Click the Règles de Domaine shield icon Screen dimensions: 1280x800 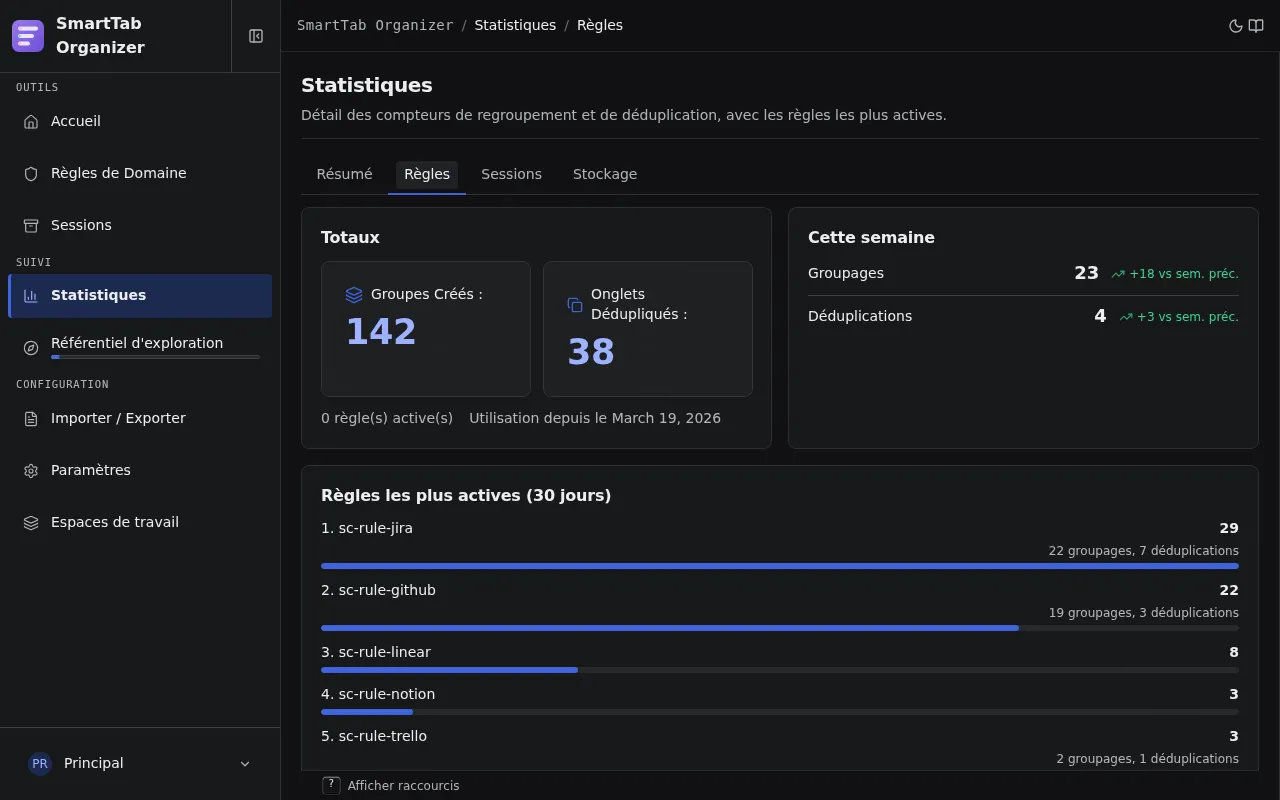31,174
